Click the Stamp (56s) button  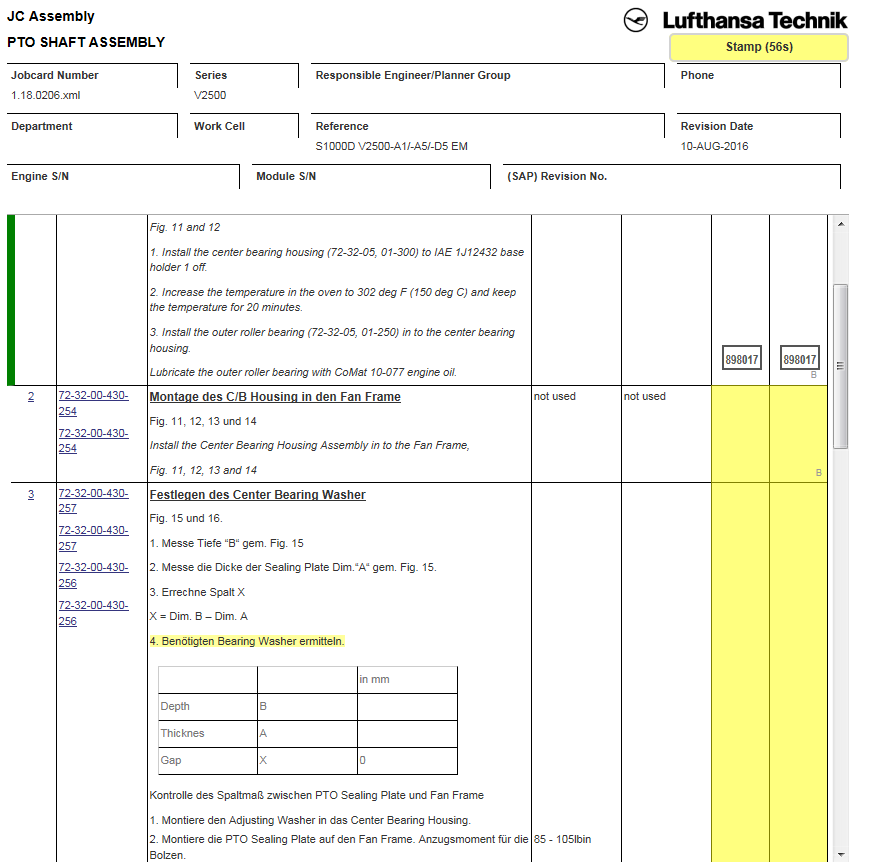tap(758, 47)
